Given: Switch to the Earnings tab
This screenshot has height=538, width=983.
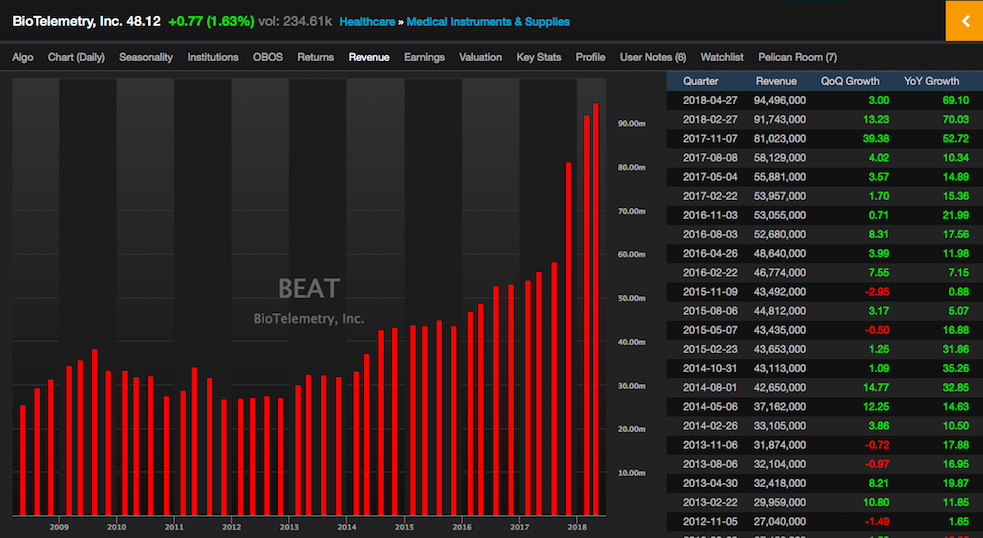Looking at the screenshot, I should click(x=424, y=57).
